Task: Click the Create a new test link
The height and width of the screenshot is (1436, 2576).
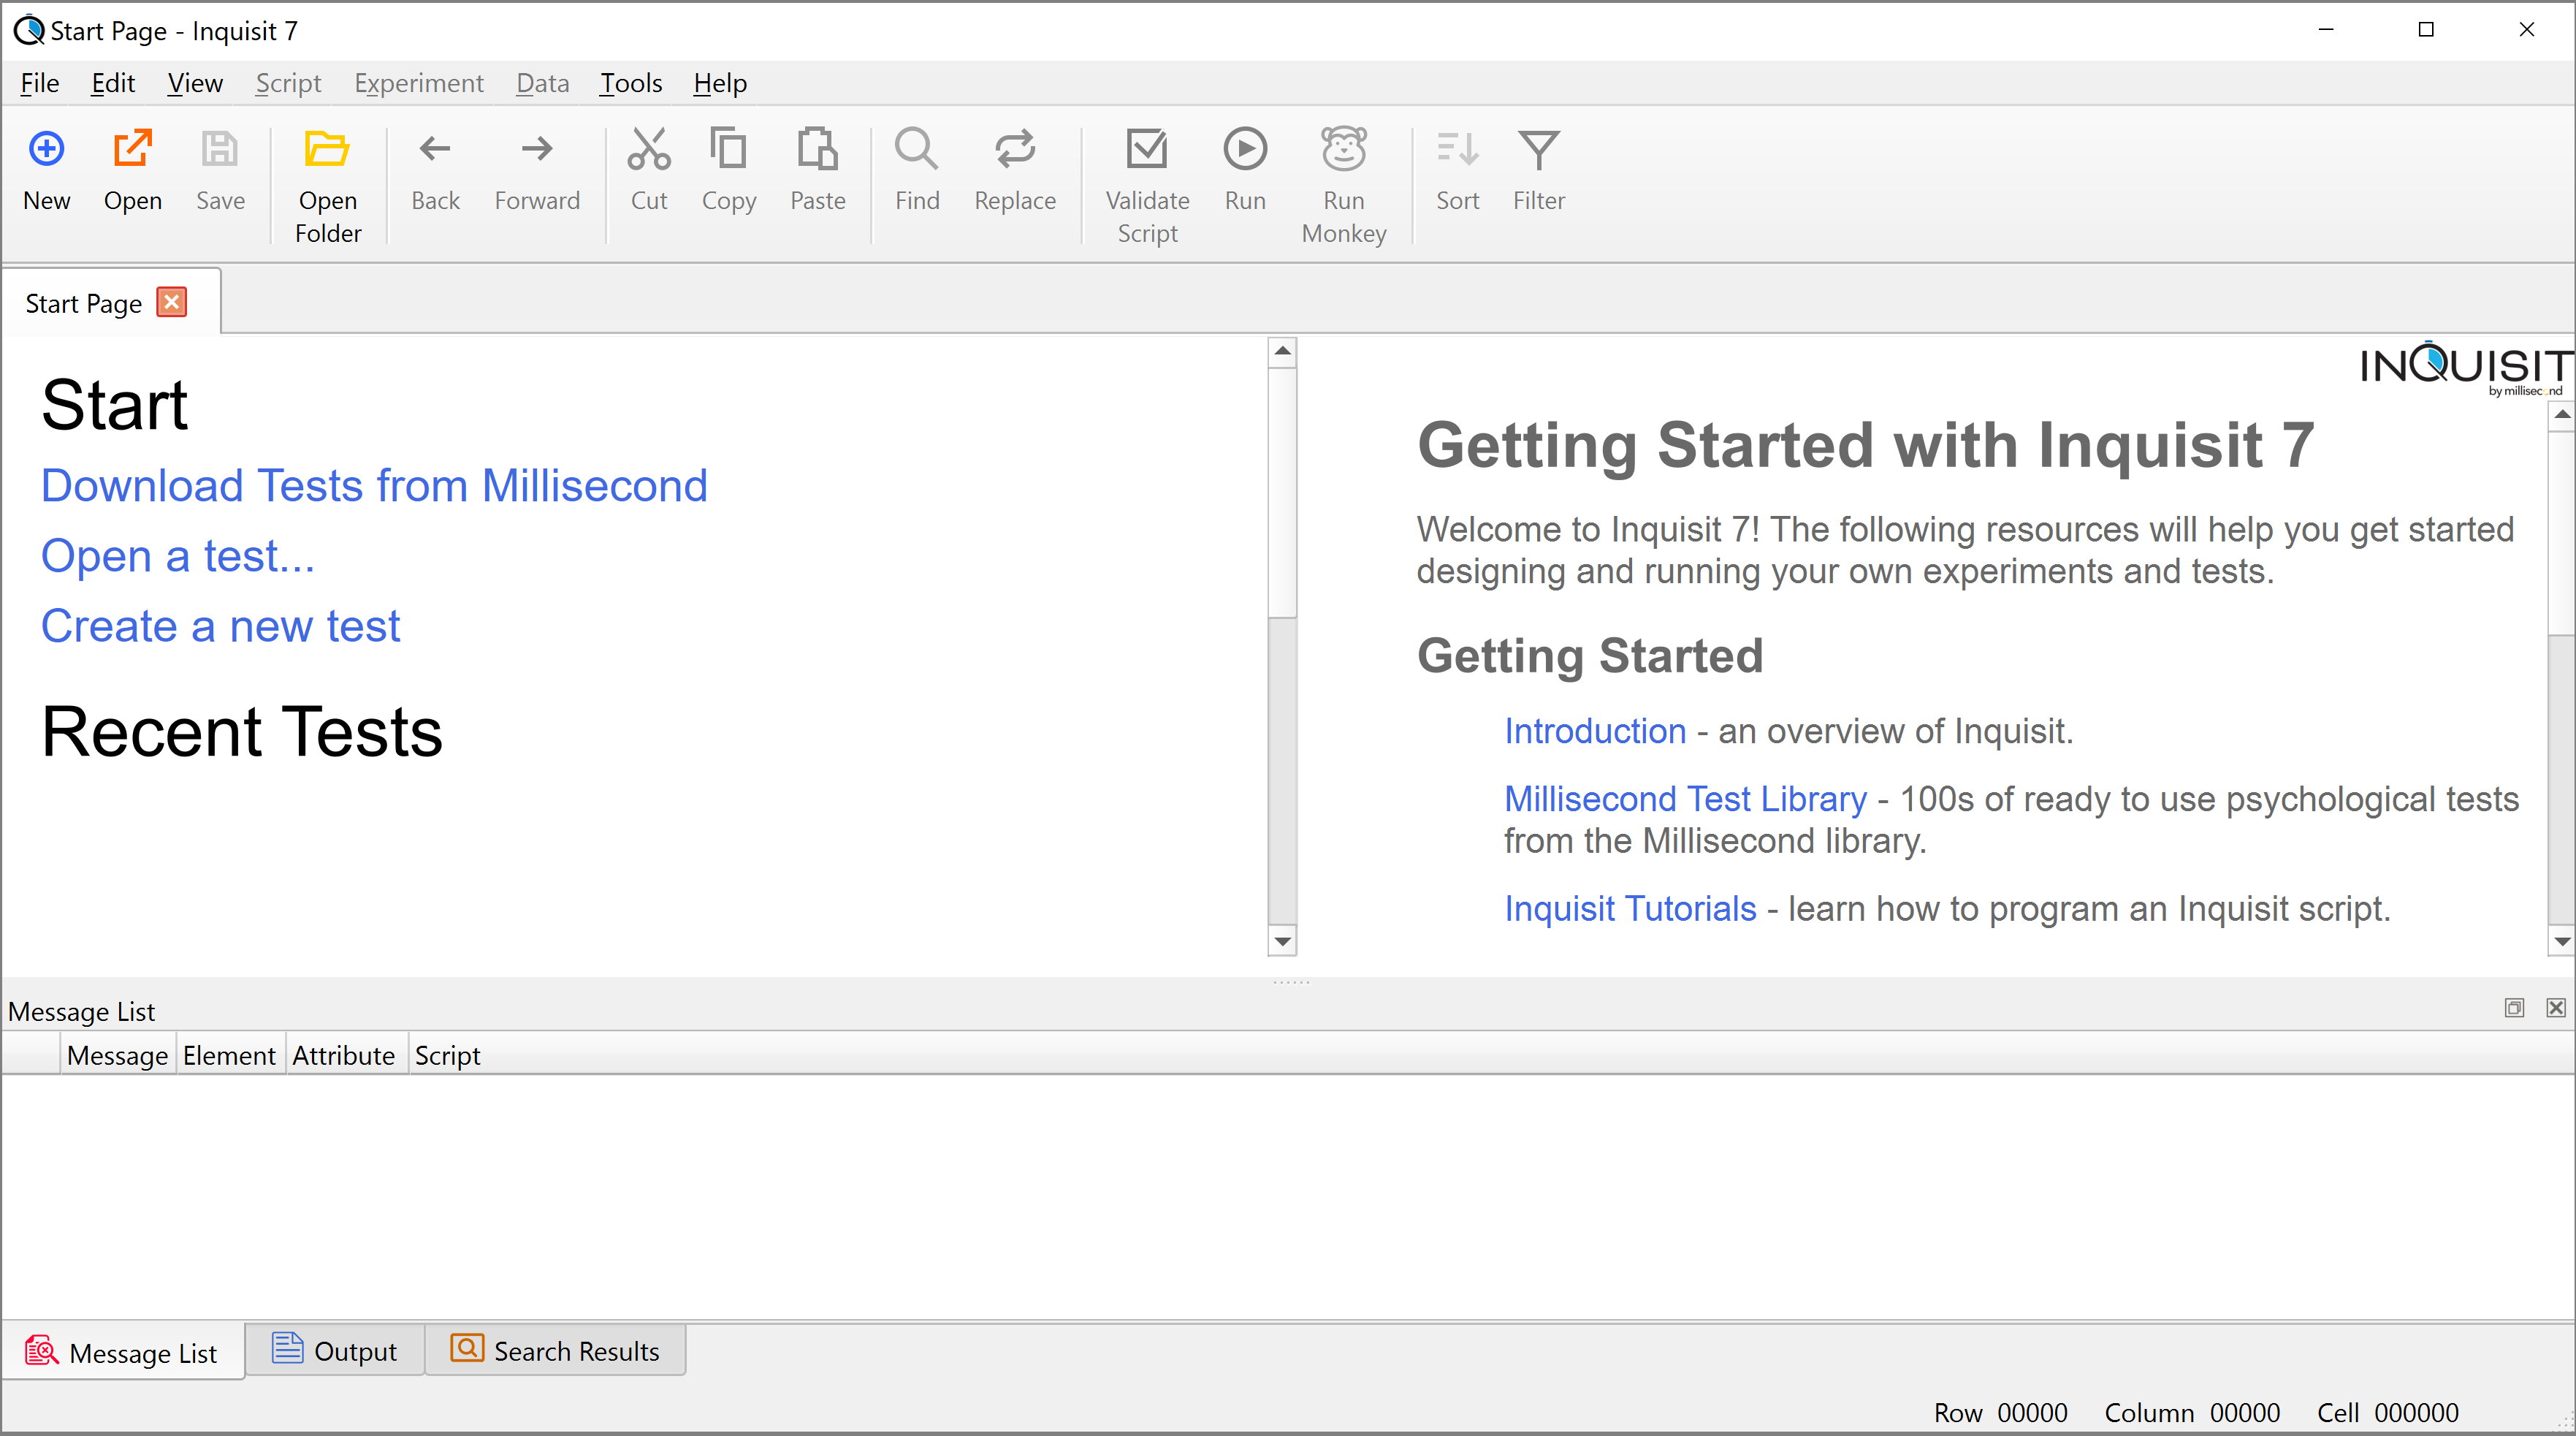Action: pyautogui.click(x=220, y=626)
